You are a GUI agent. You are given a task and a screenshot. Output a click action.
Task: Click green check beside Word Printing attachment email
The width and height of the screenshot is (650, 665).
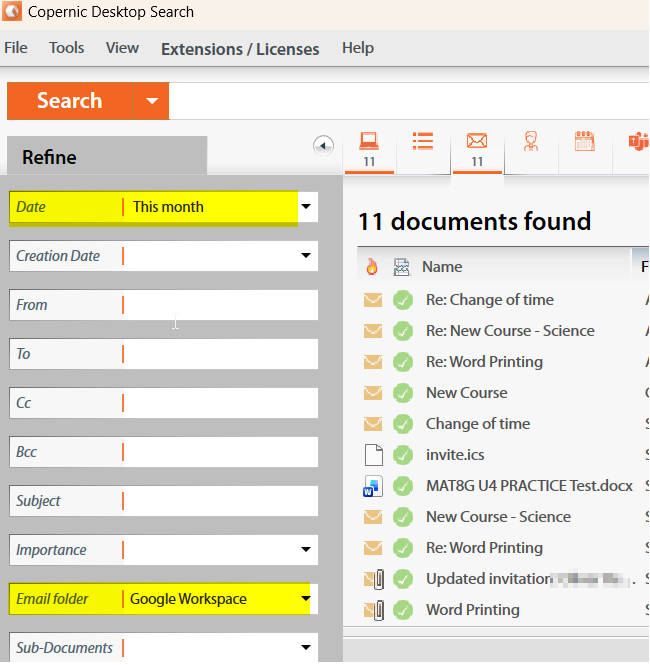[x=403, y=610]
